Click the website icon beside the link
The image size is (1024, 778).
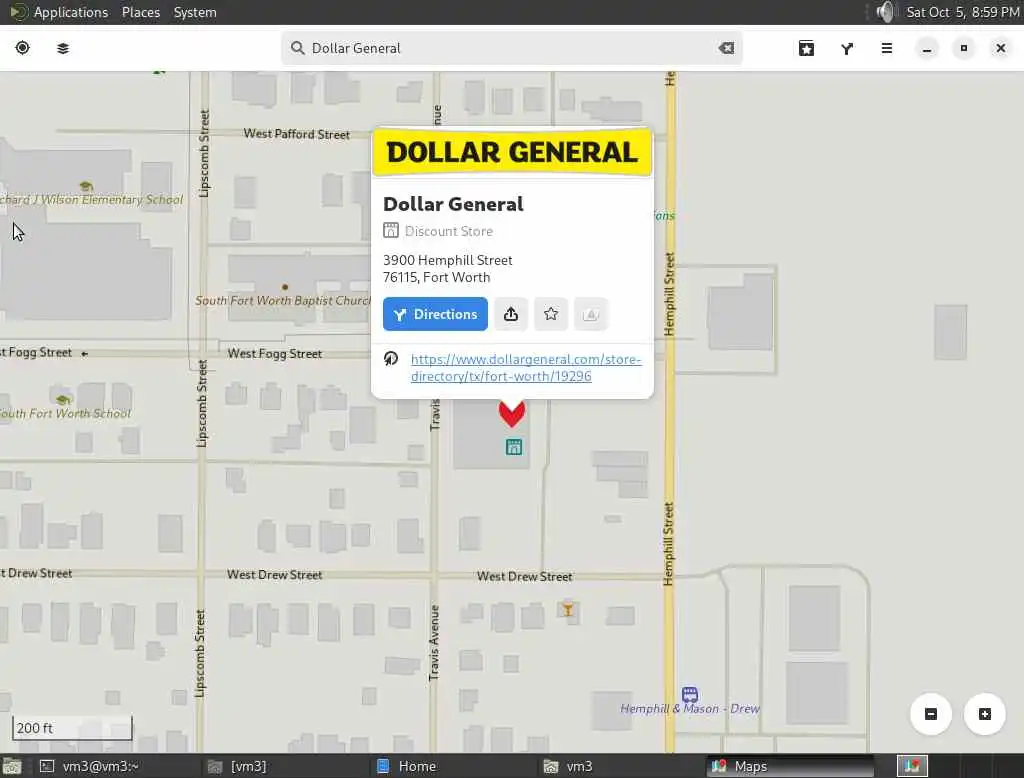(391, 359)
